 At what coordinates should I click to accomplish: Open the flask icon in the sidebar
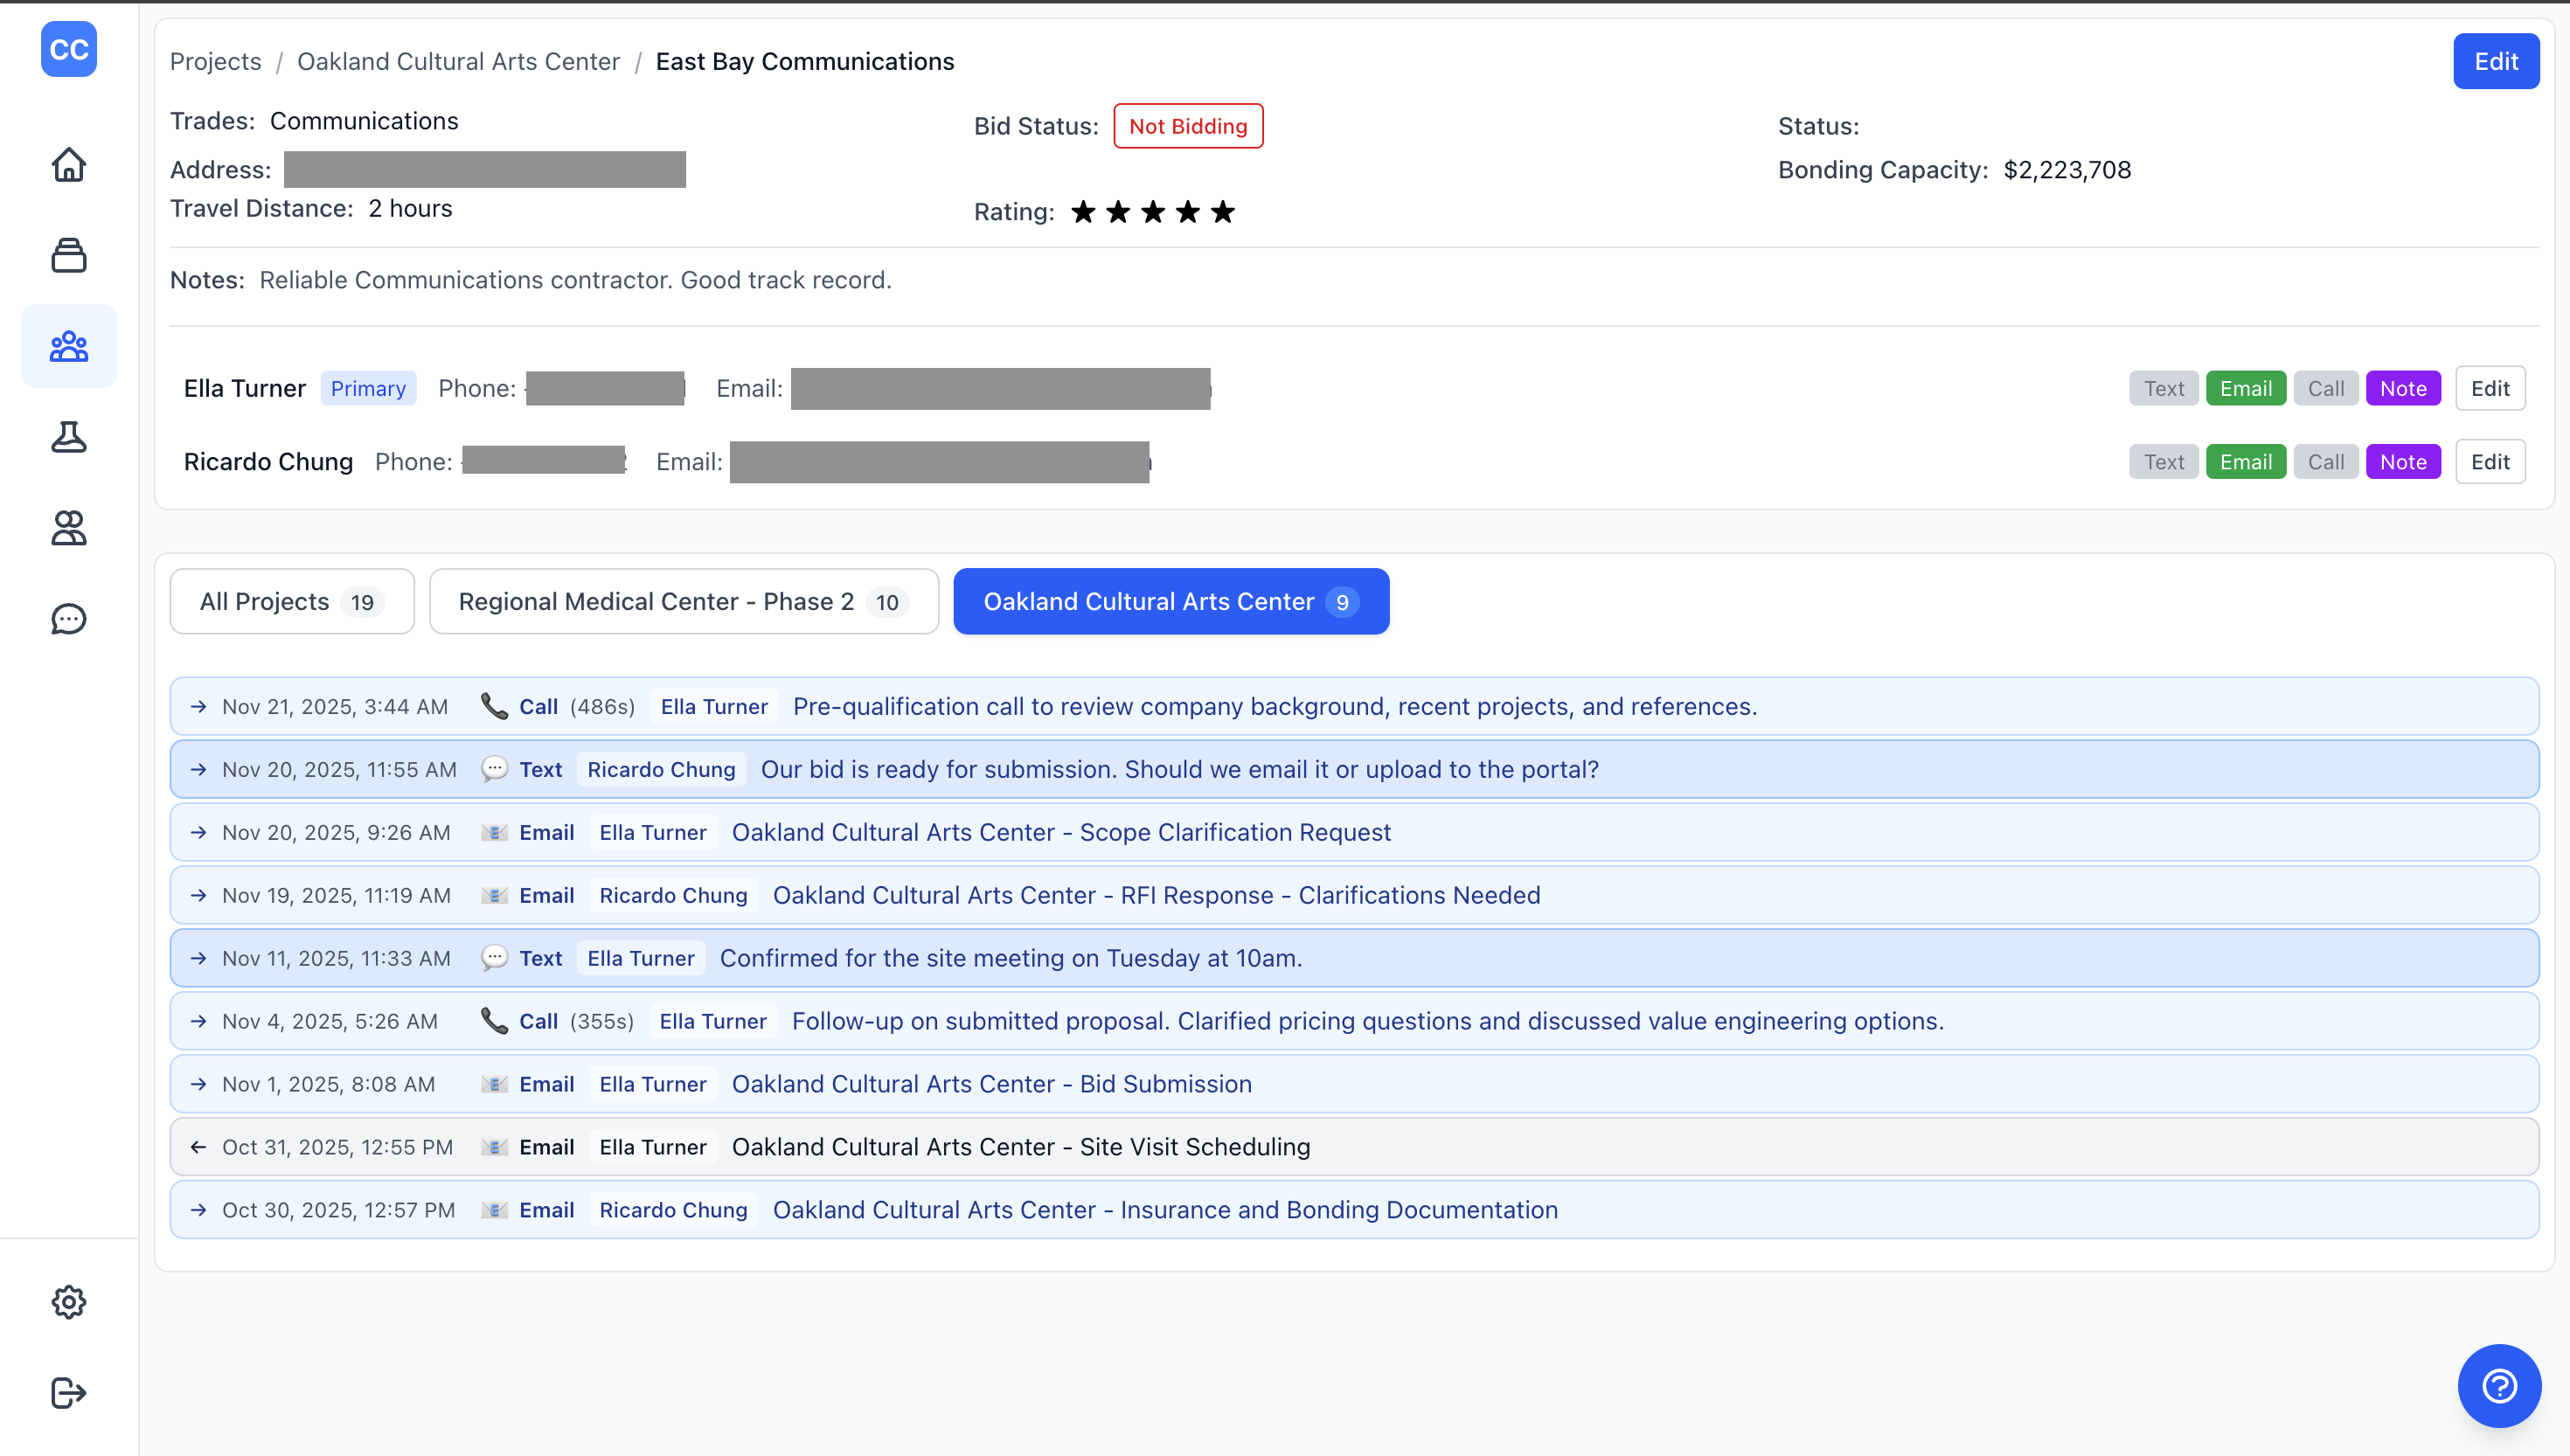68,437
